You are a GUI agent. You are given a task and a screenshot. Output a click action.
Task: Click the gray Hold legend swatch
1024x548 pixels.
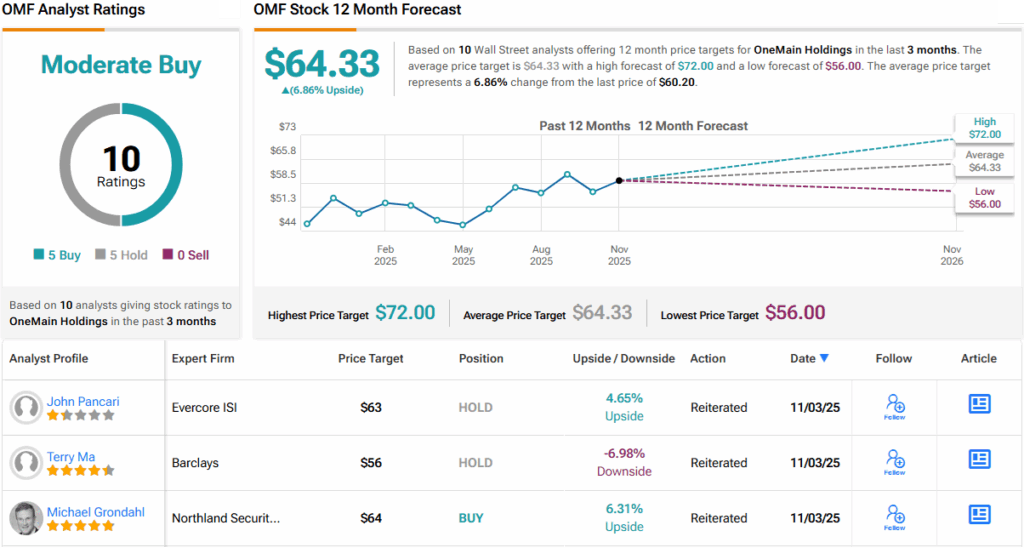pyautogui.click(x=101, y=255)
